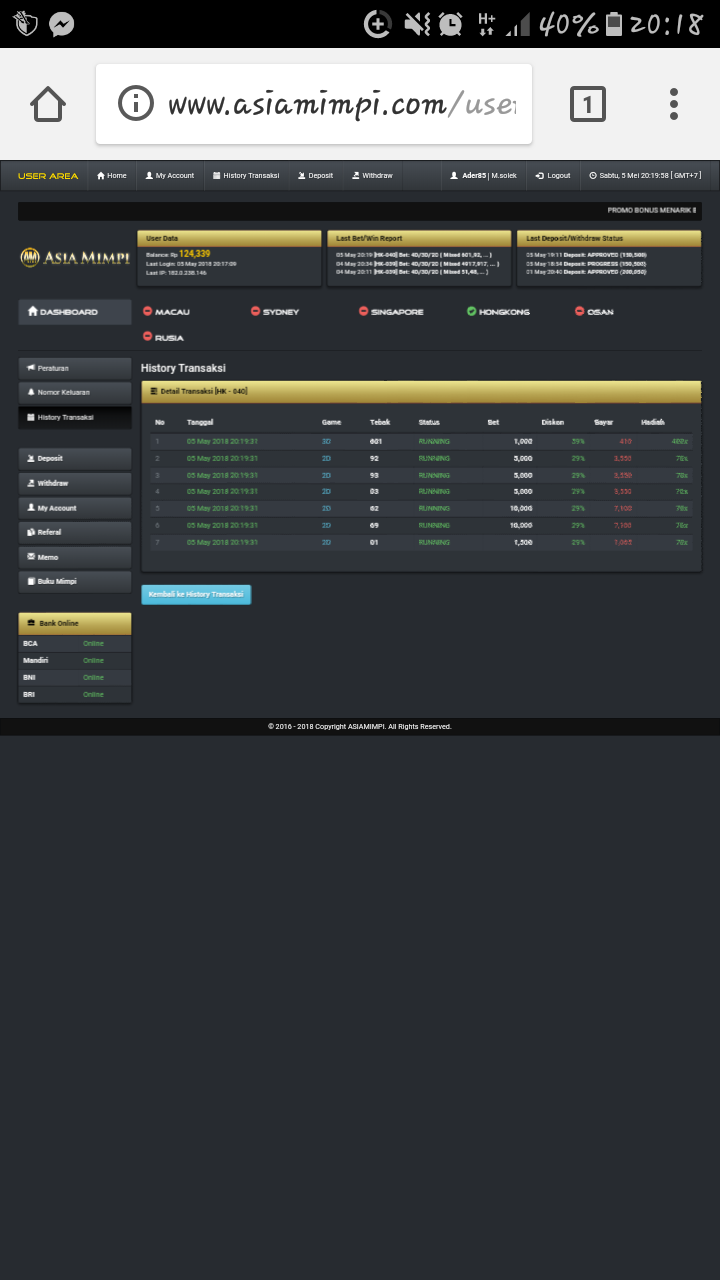Select the Hongkong market

coord(498,312)
